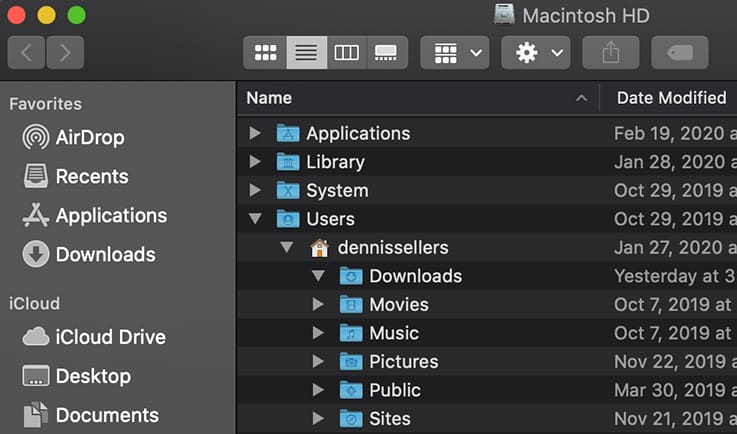This screenshot has width=737, height=434.
Task: Sort by the Date Modified column header
Action: pyautogui.click(x=670, y=98)
